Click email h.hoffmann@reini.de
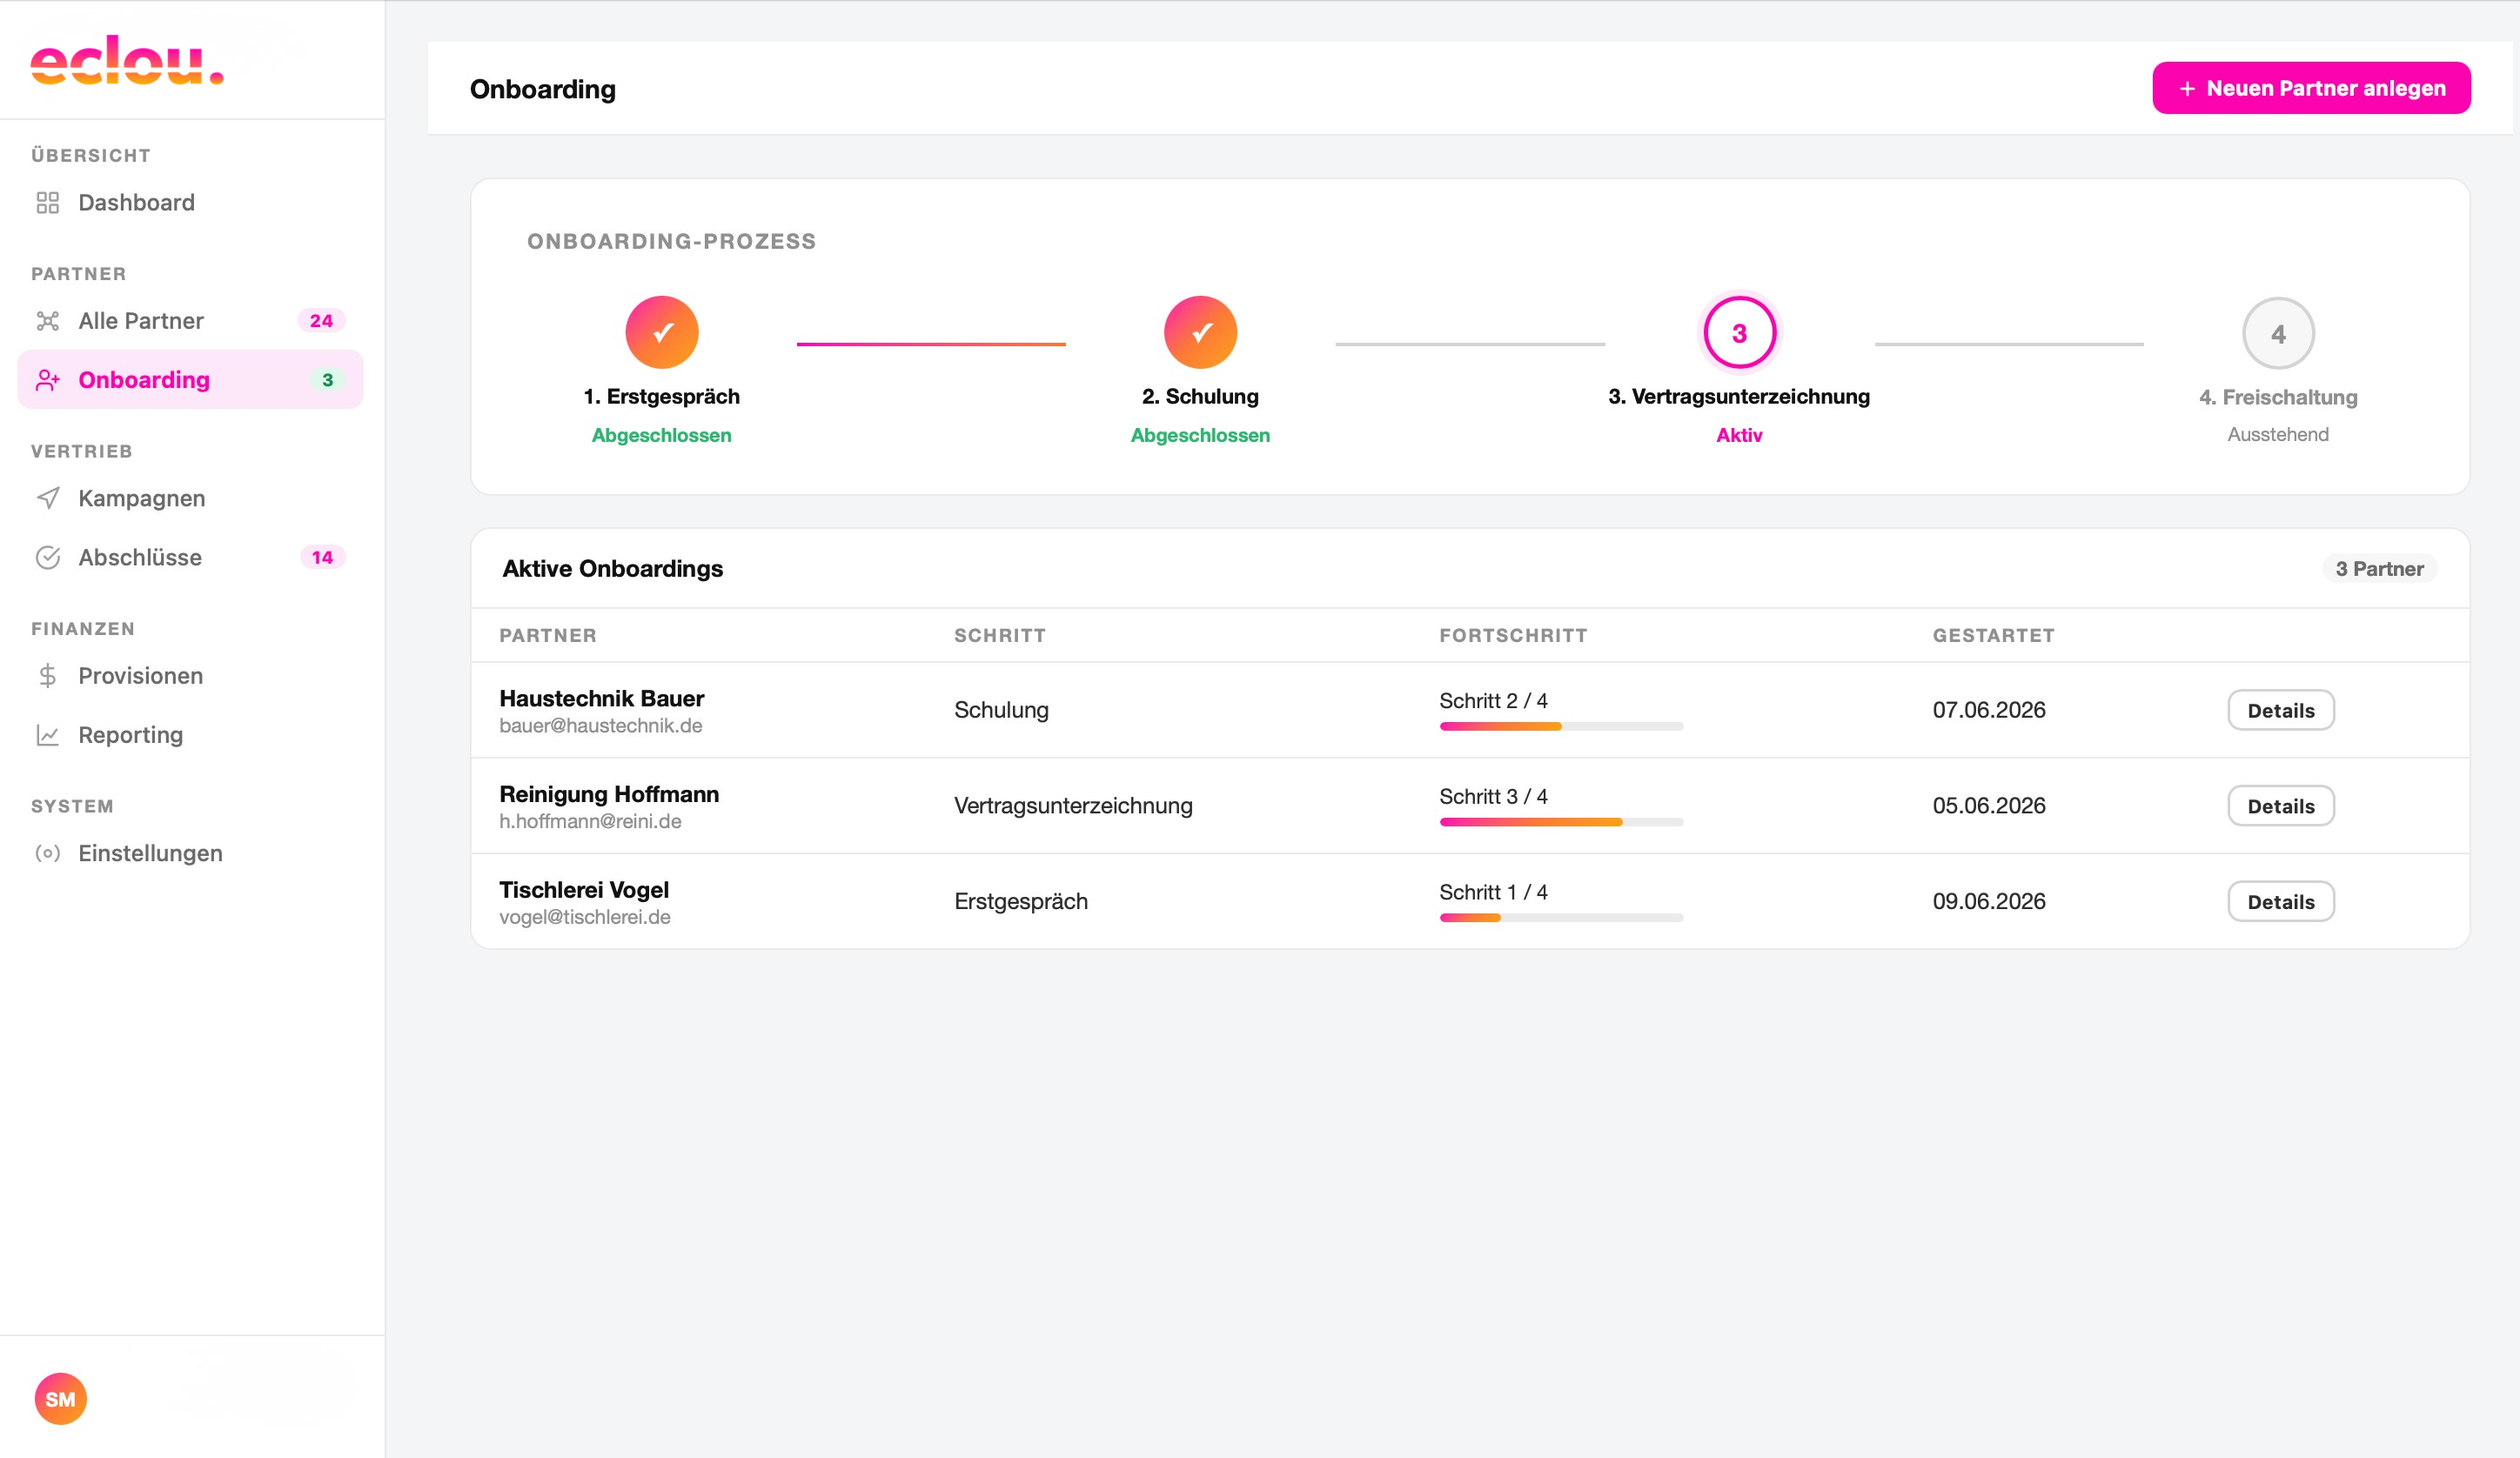Image resolution: width=2520 pixels, height=1458 pixels. coord(590,822)
